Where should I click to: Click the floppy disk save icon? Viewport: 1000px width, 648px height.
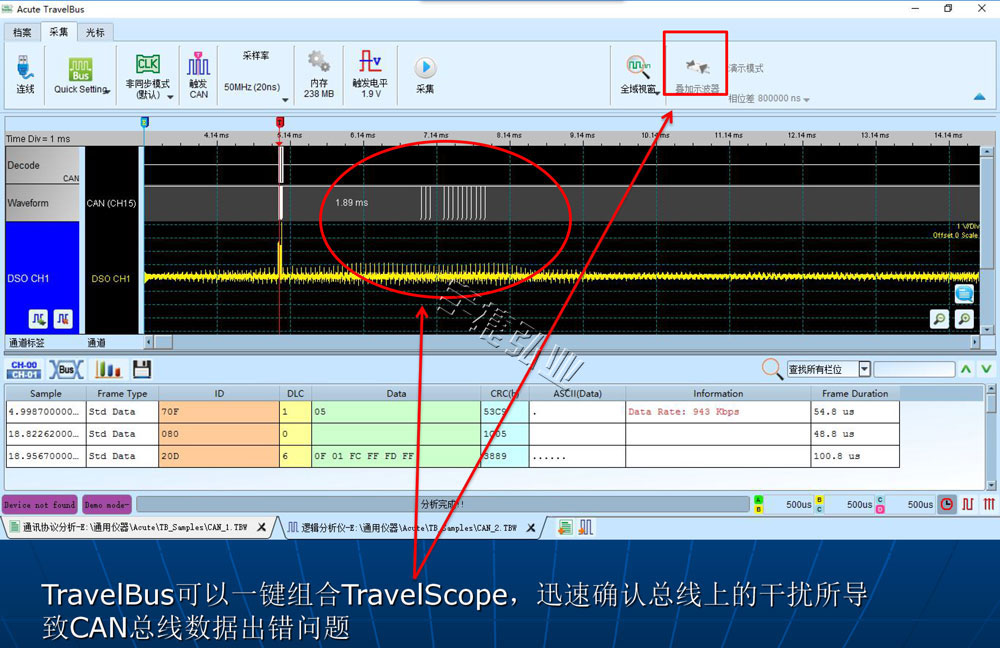click(x=142, y=369)
